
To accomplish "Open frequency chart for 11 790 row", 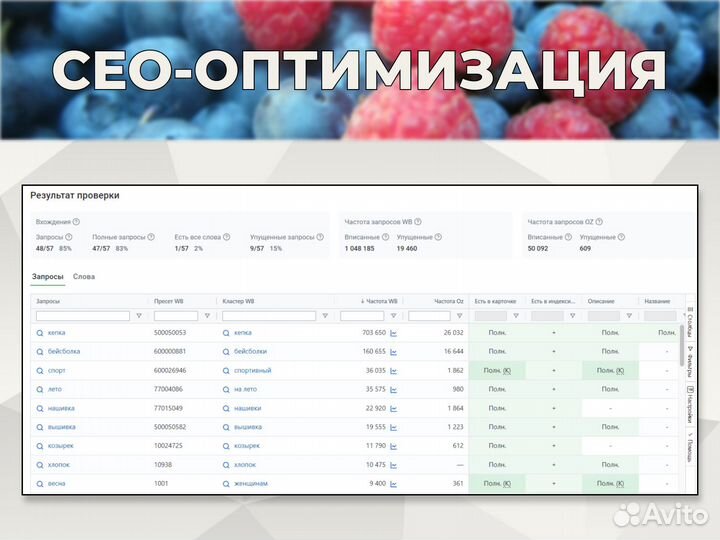I will click(x=394, y=446).
